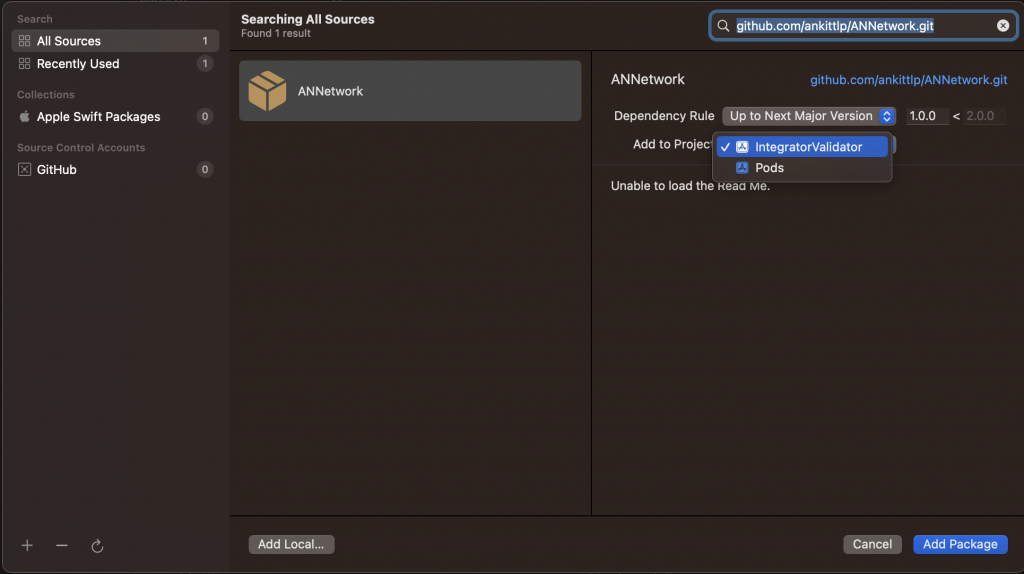Click the Unable to load Read Me text
The width and height of the screenshot is (1024, 574).
tap(690, 186)
